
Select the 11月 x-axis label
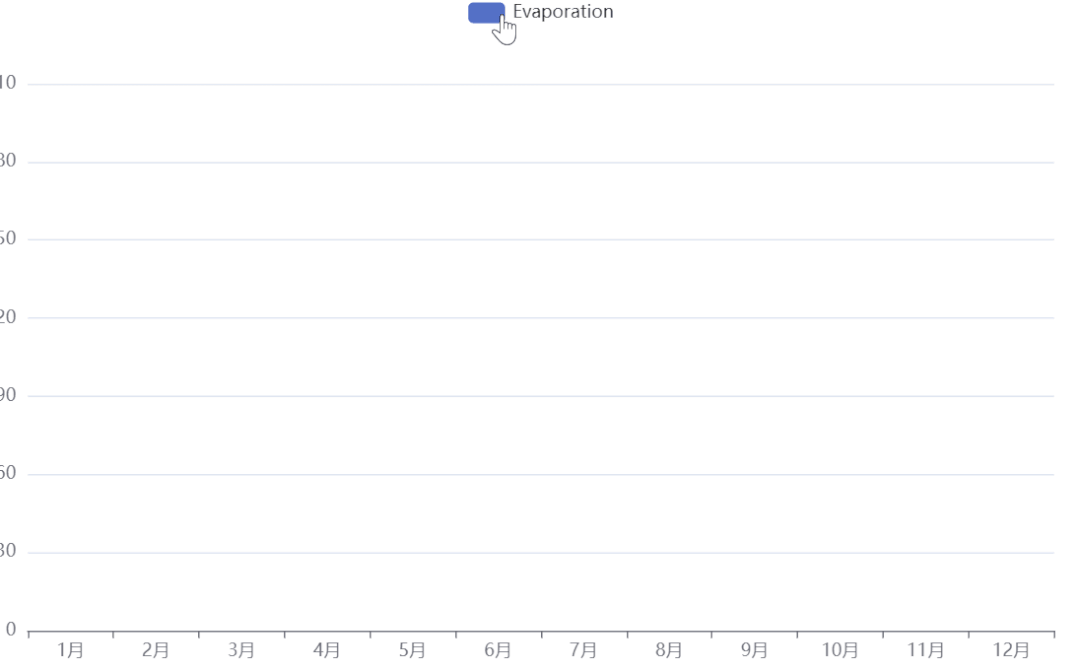click(x=925, y=650)
